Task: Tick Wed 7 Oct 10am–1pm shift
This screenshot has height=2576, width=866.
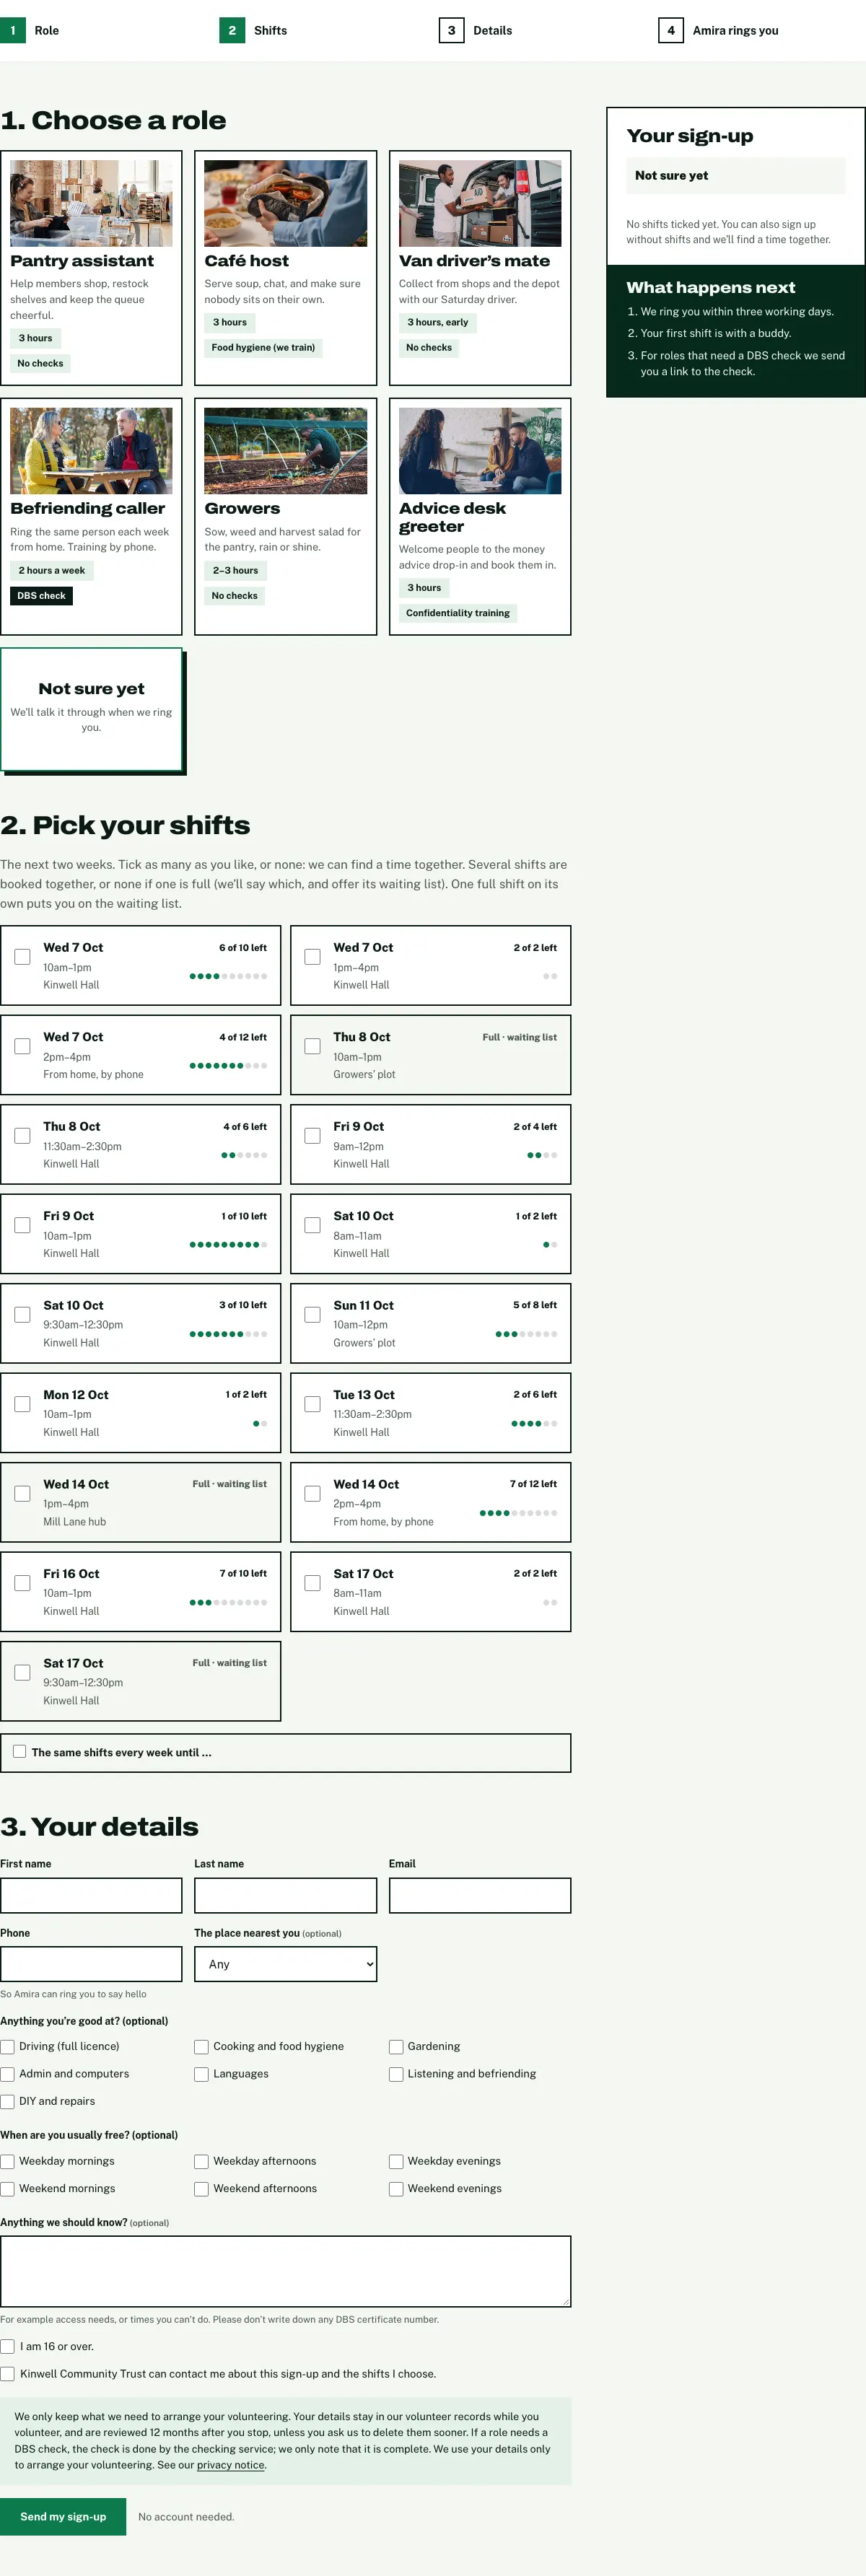Action: 22,957
